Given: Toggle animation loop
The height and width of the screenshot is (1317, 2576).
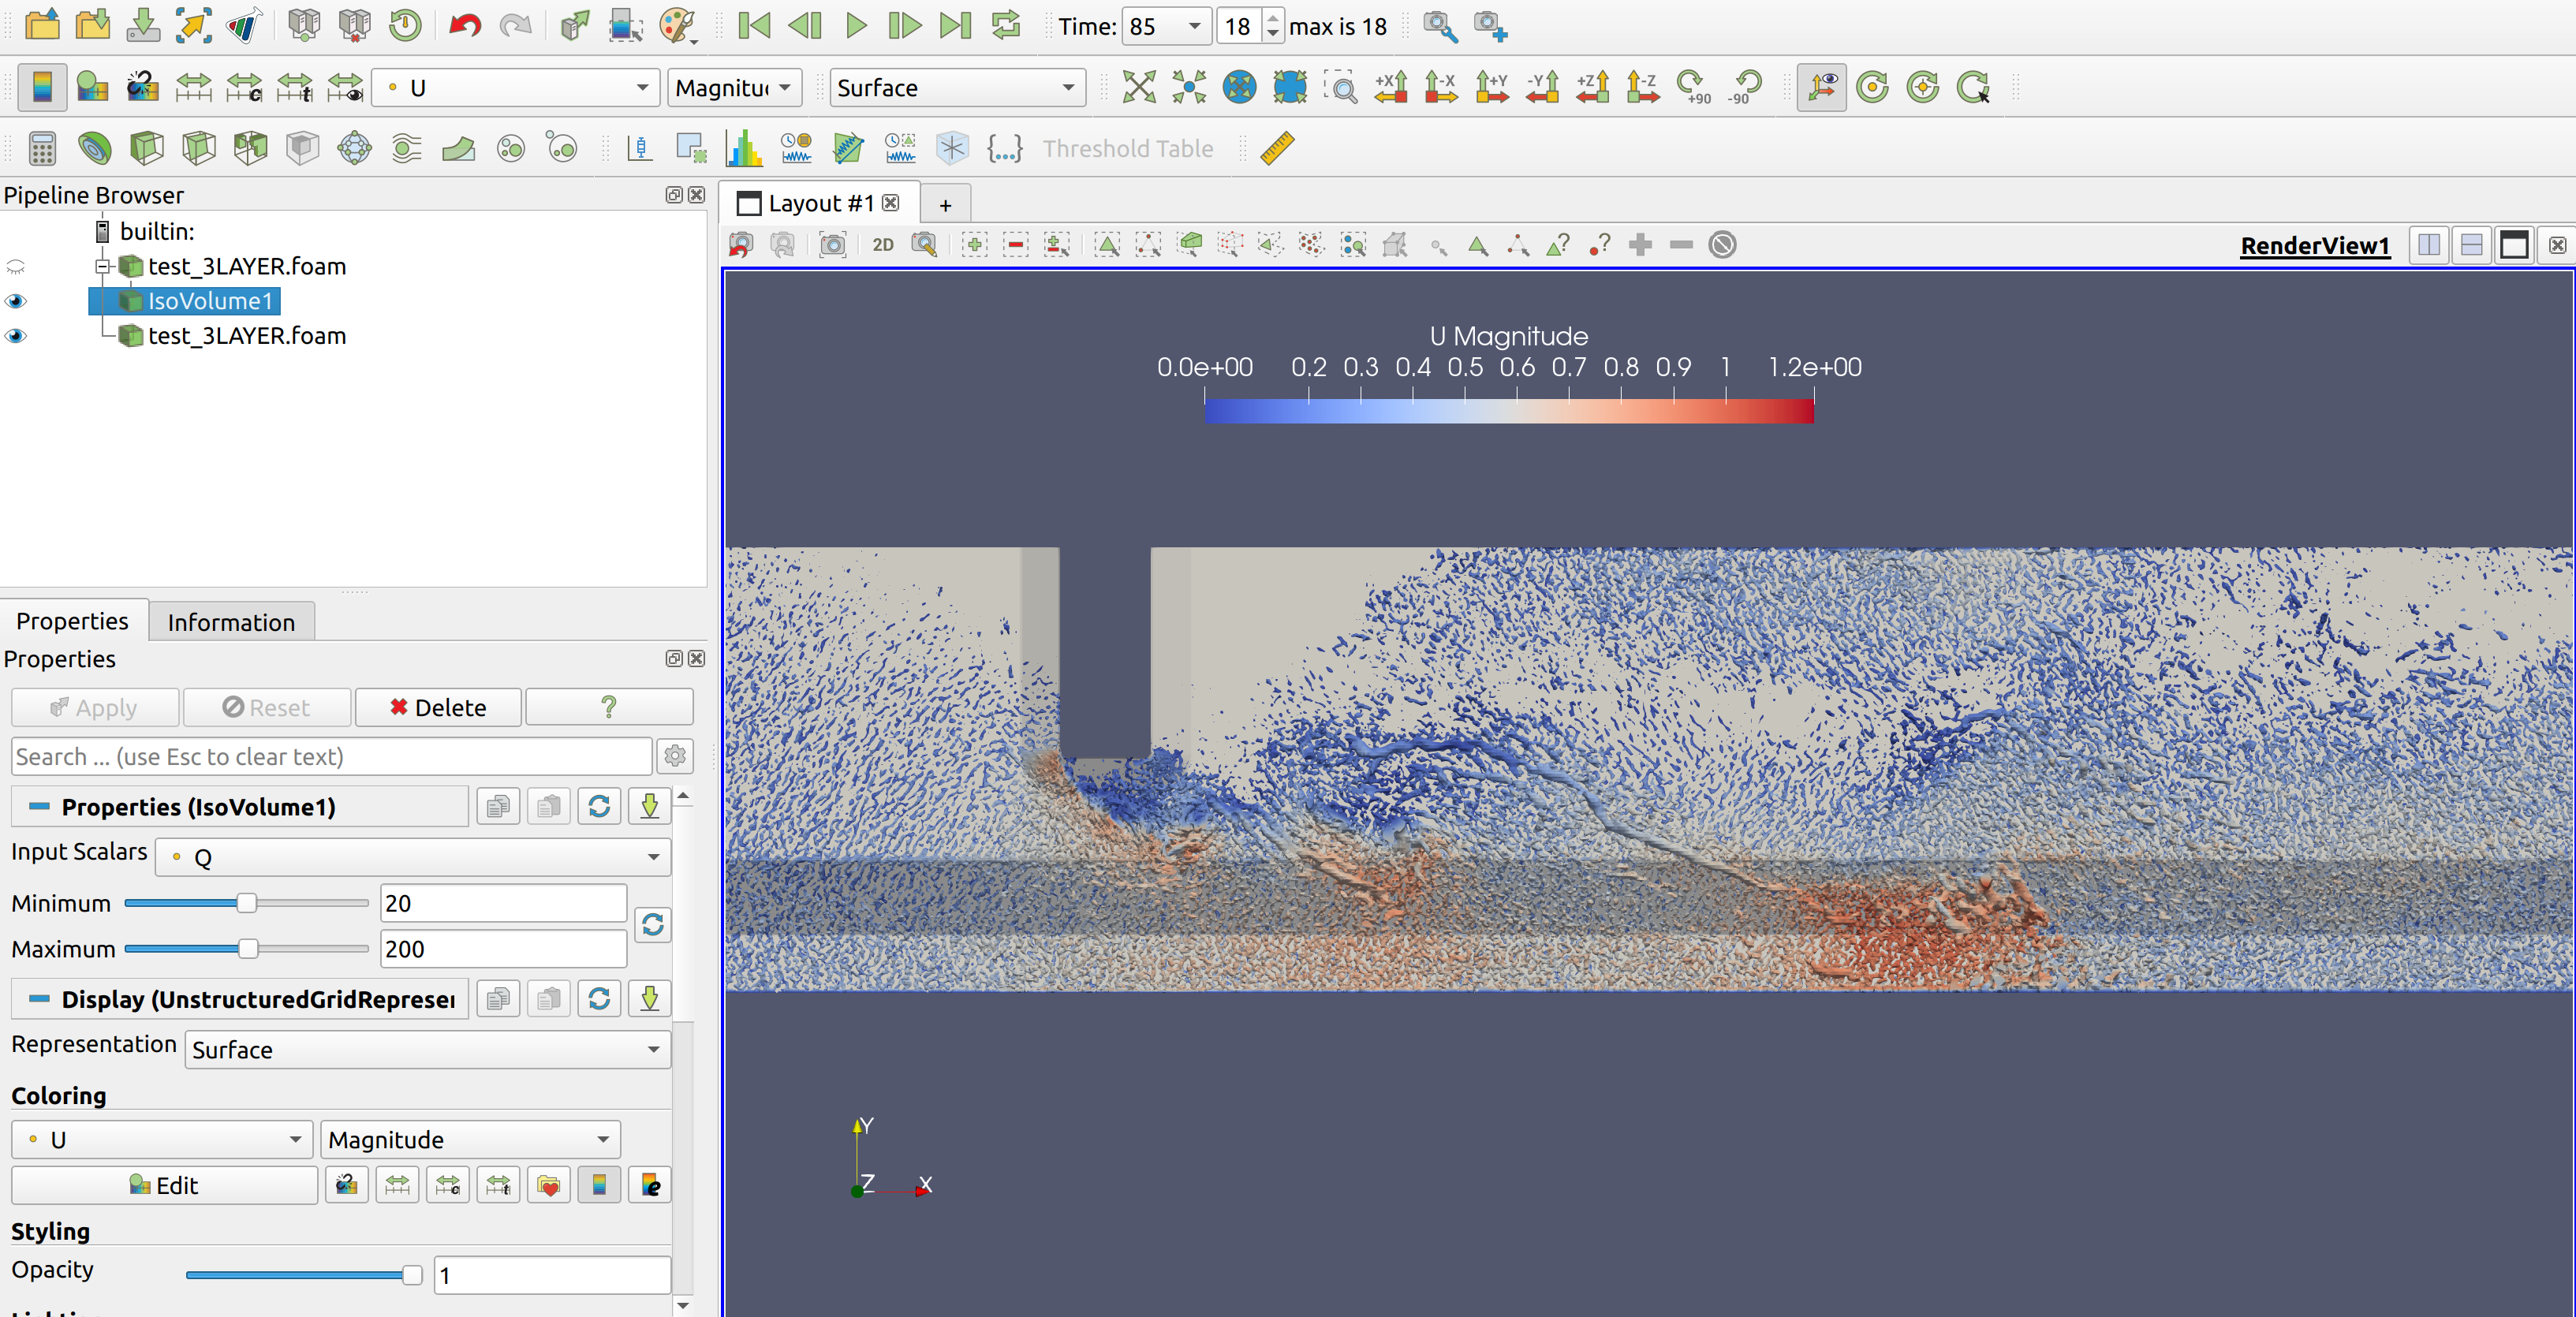Looking at the screenshot, I should pos(1006,25).
